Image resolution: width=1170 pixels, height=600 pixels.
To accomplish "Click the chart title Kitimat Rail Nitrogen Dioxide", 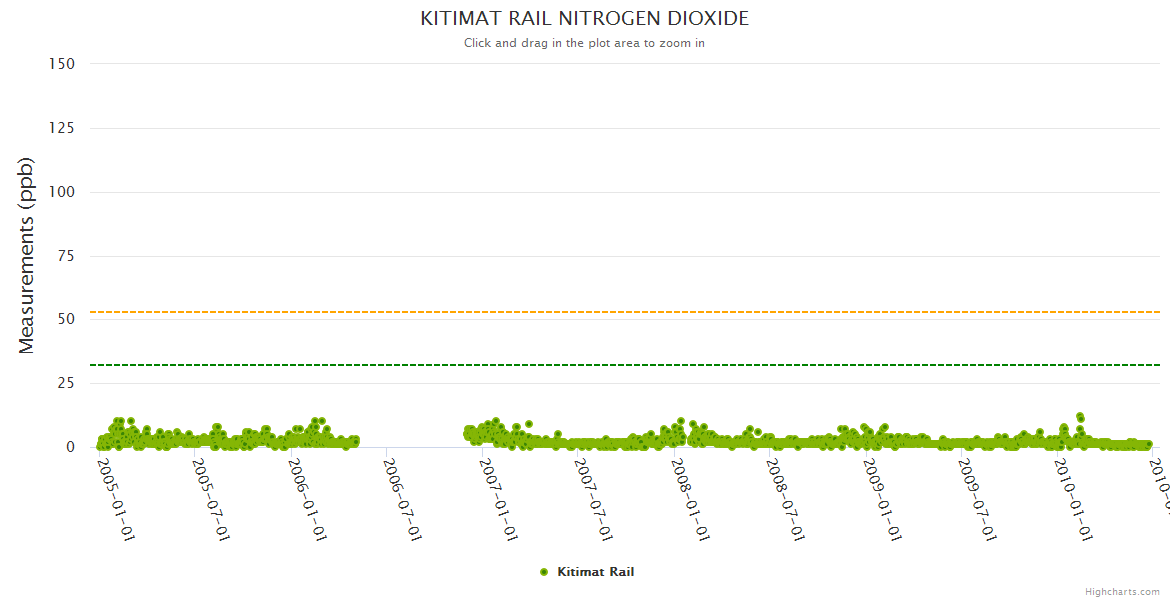I will 584,19.
